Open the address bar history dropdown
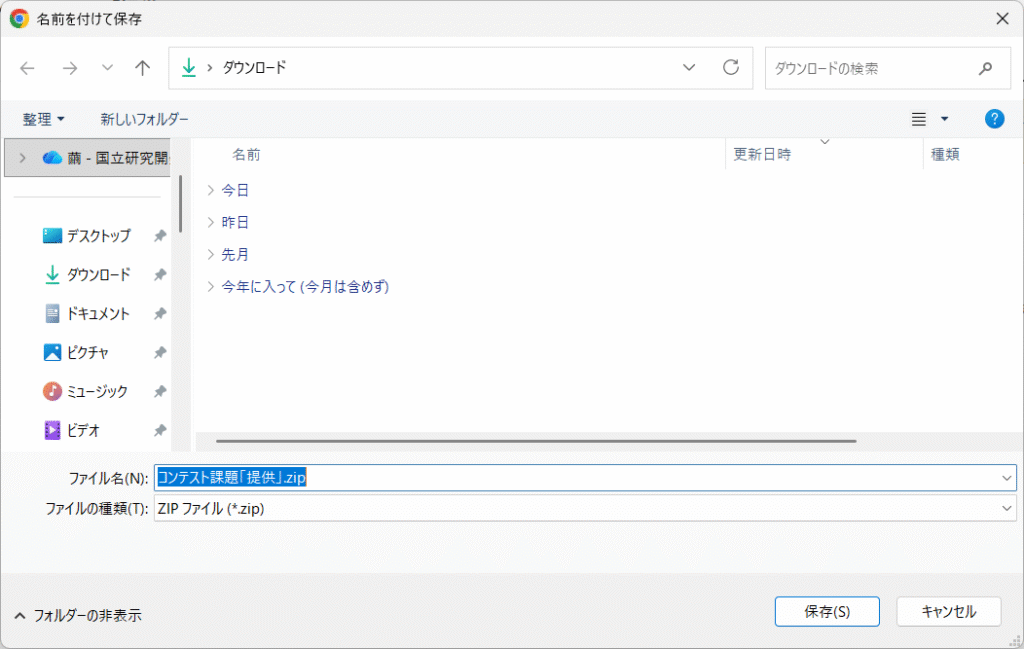This screenshot has width=1024, height=649. coord(688,68)
